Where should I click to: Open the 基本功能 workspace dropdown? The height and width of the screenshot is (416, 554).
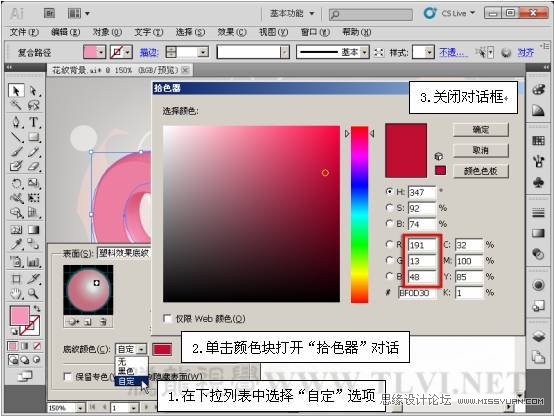[292, 13]
